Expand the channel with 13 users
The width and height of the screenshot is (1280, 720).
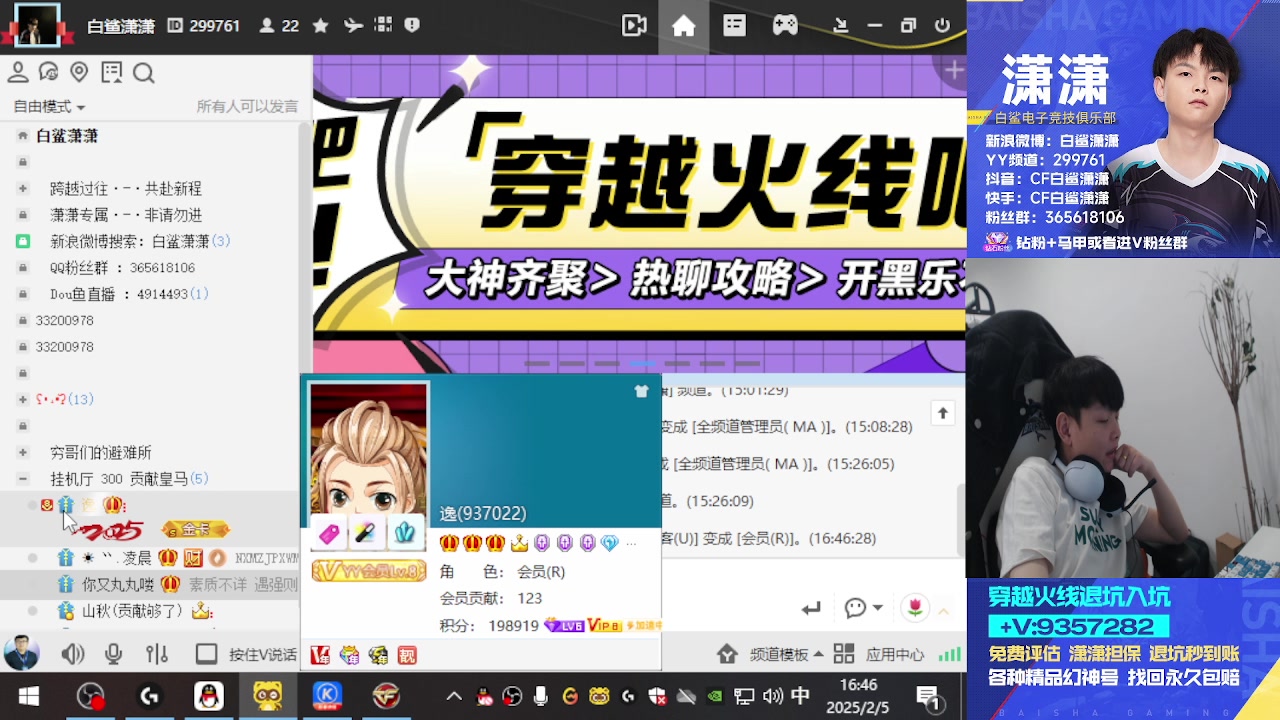(22, 399)
